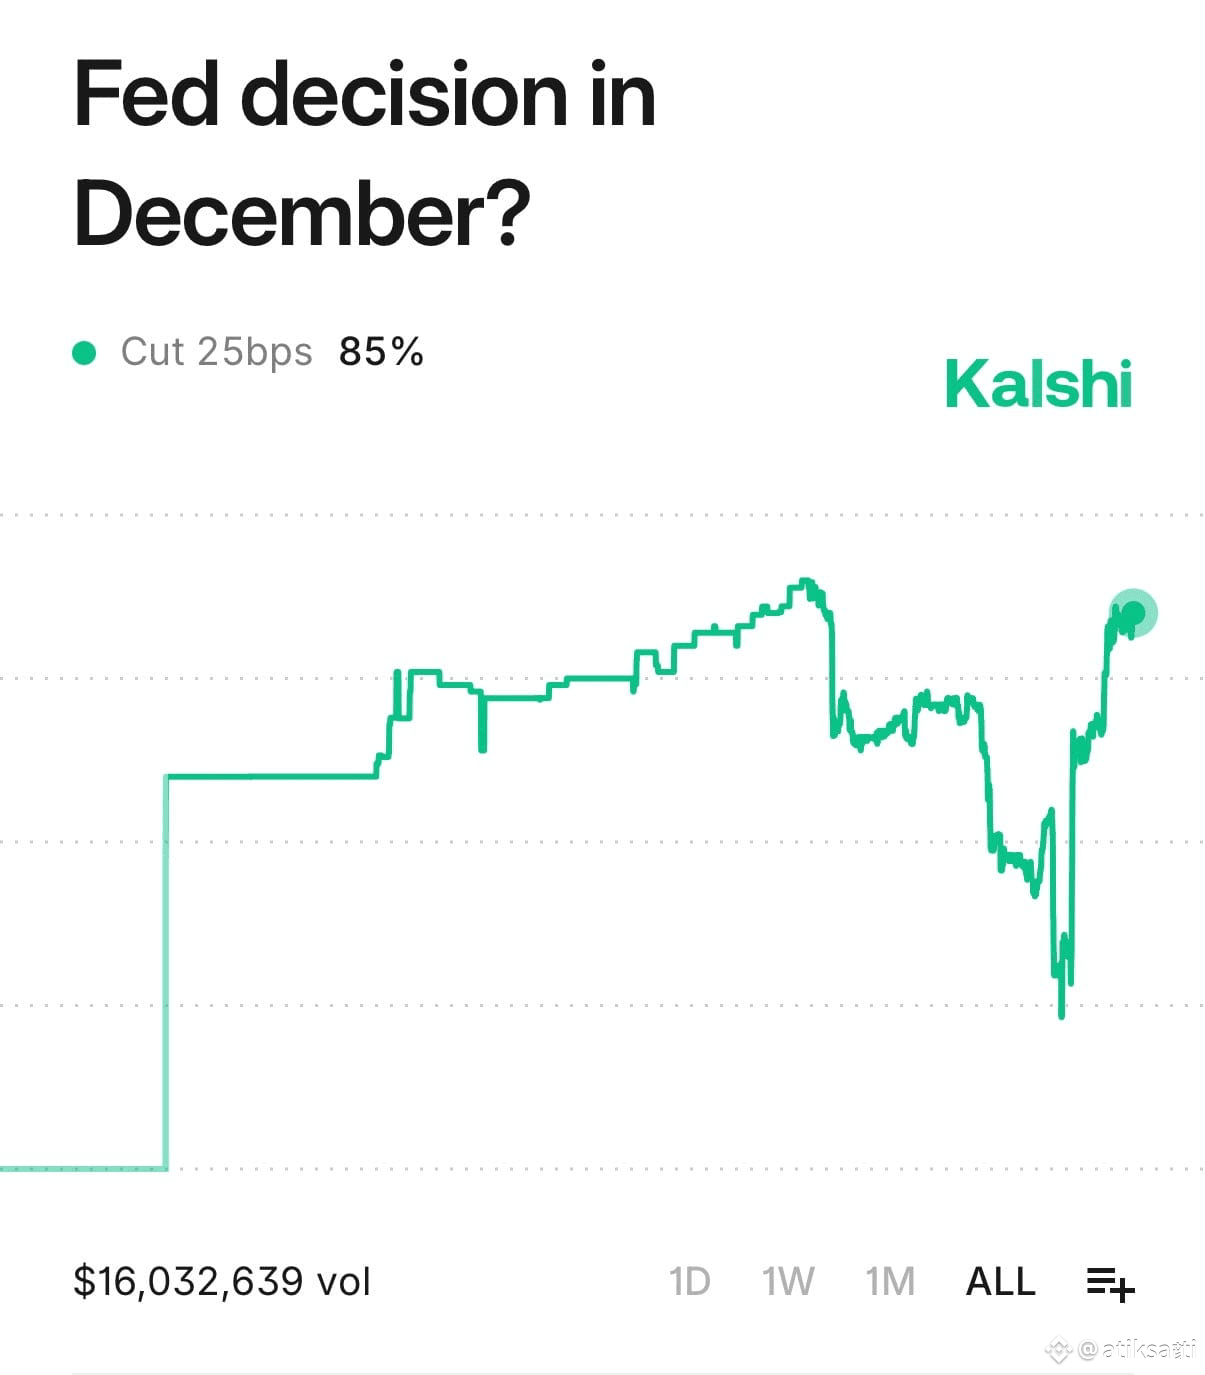Switch chart range to 1W

[x=788, y=1281]
